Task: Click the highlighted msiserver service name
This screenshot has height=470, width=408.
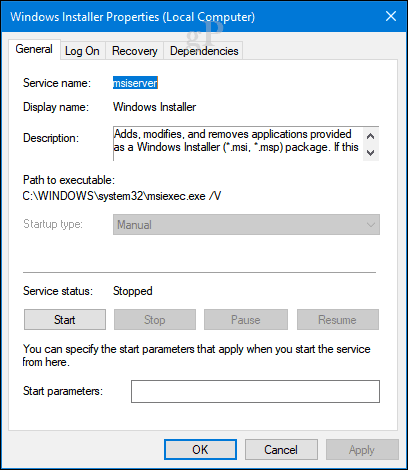Action: 135,83
